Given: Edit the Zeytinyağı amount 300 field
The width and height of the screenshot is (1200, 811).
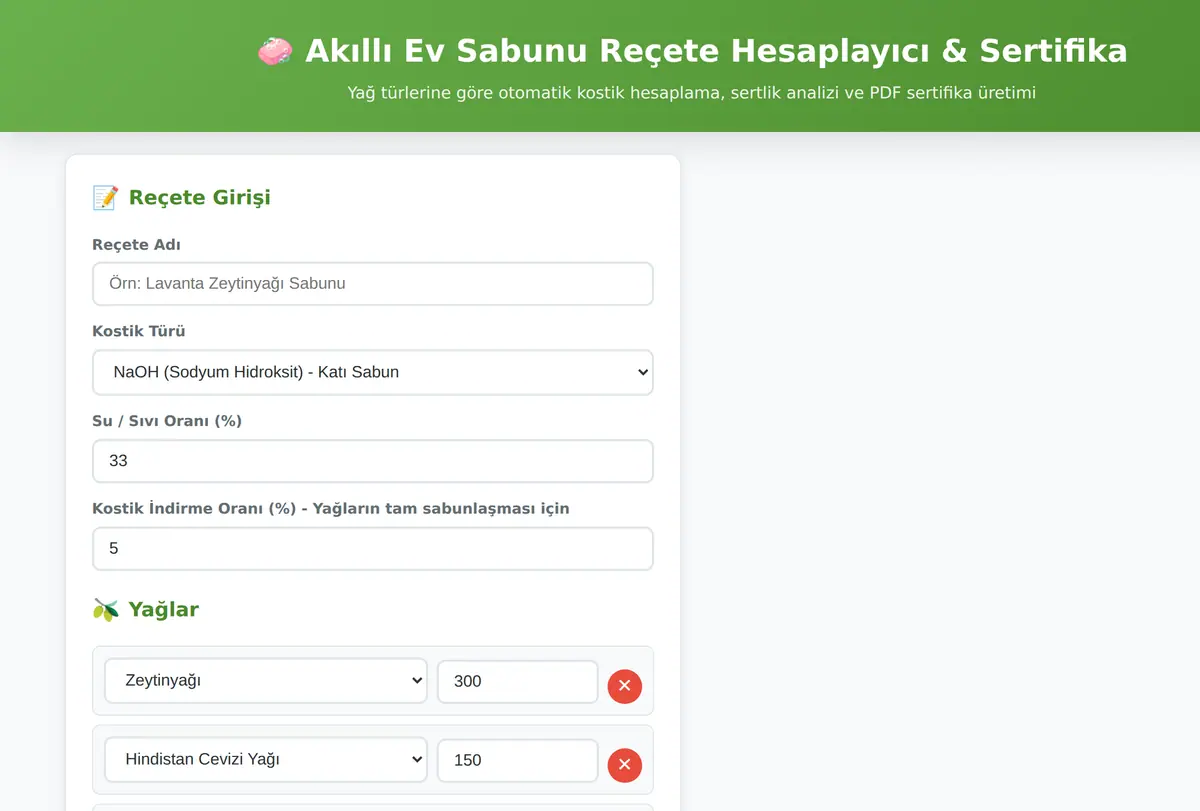Looking at the screenshot, I should (x=518, y=681).
